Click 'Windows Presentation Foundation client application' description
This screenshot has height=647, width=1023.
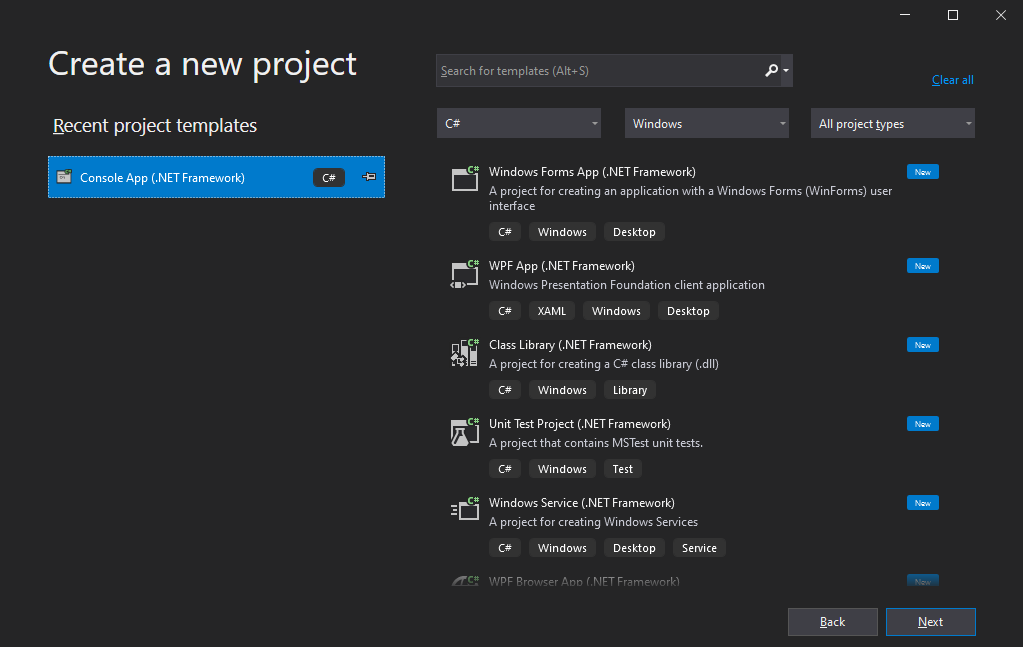click(626, 284)
